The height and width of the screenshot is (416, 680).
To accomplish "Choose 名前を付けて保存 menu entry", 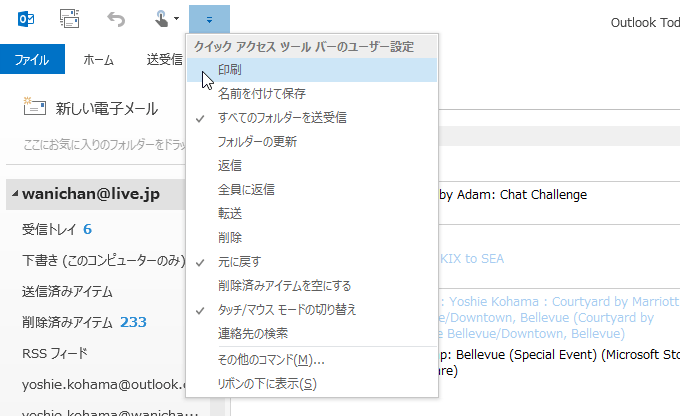I will click(261, 94).
